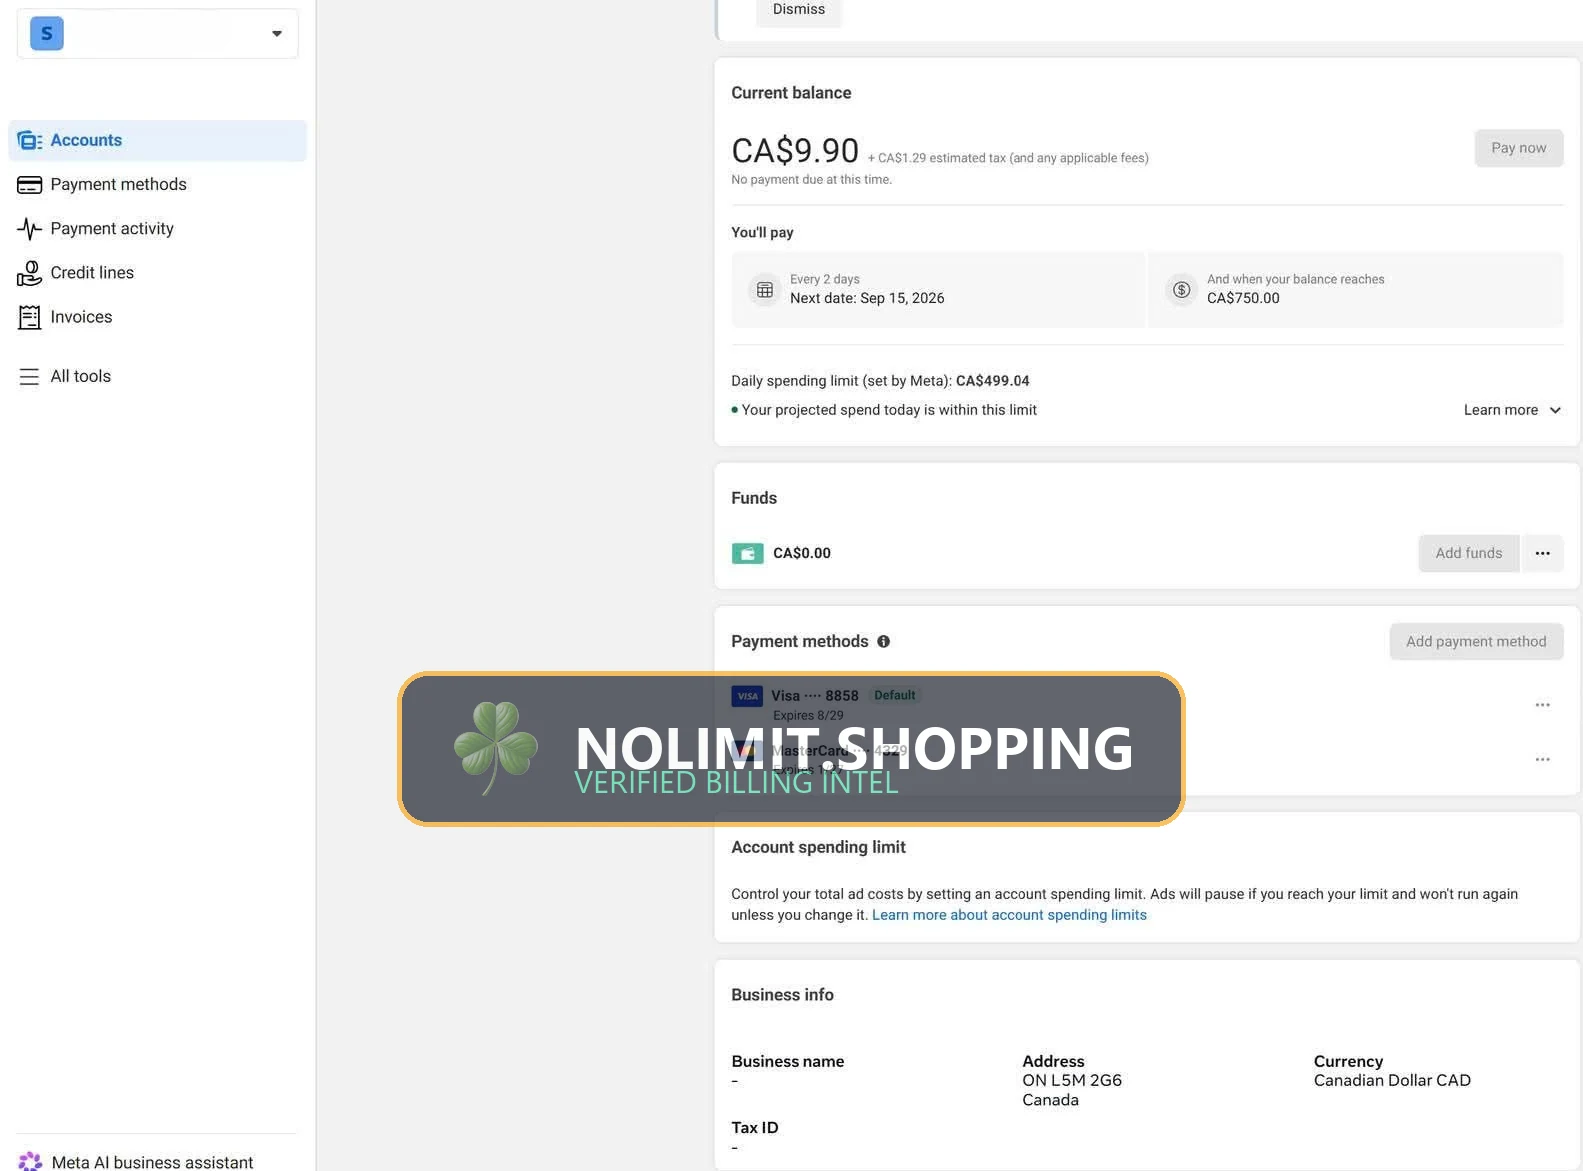Click the ON L5M 2G6 address text

tap(1072, 1080)
